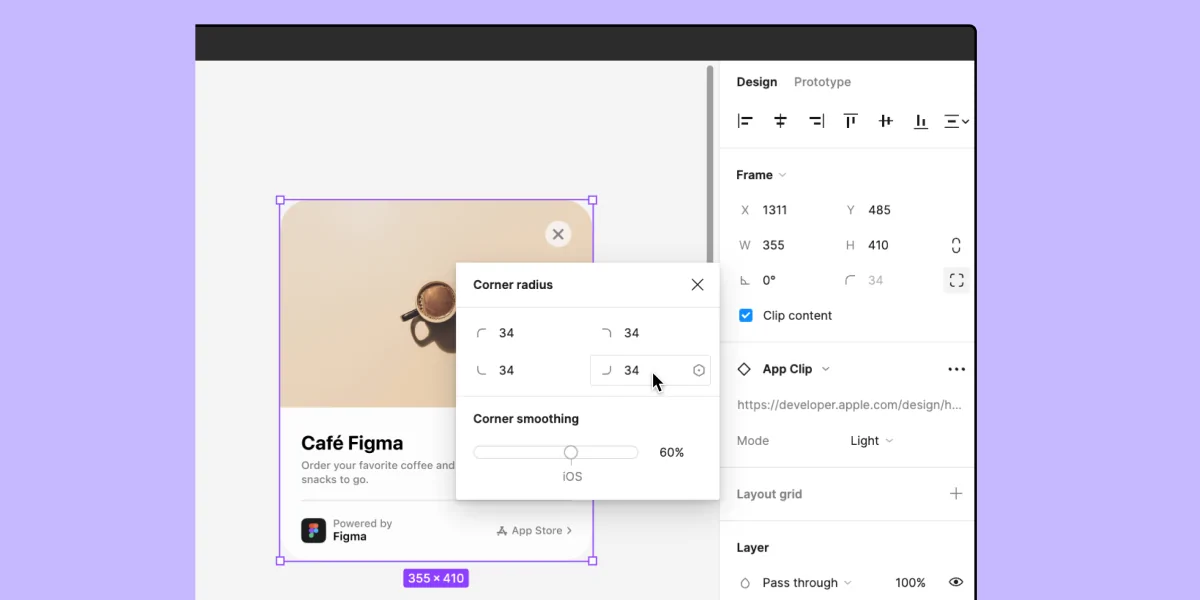
Task: Close the Corner radius popup
Action: coord(697,285)
